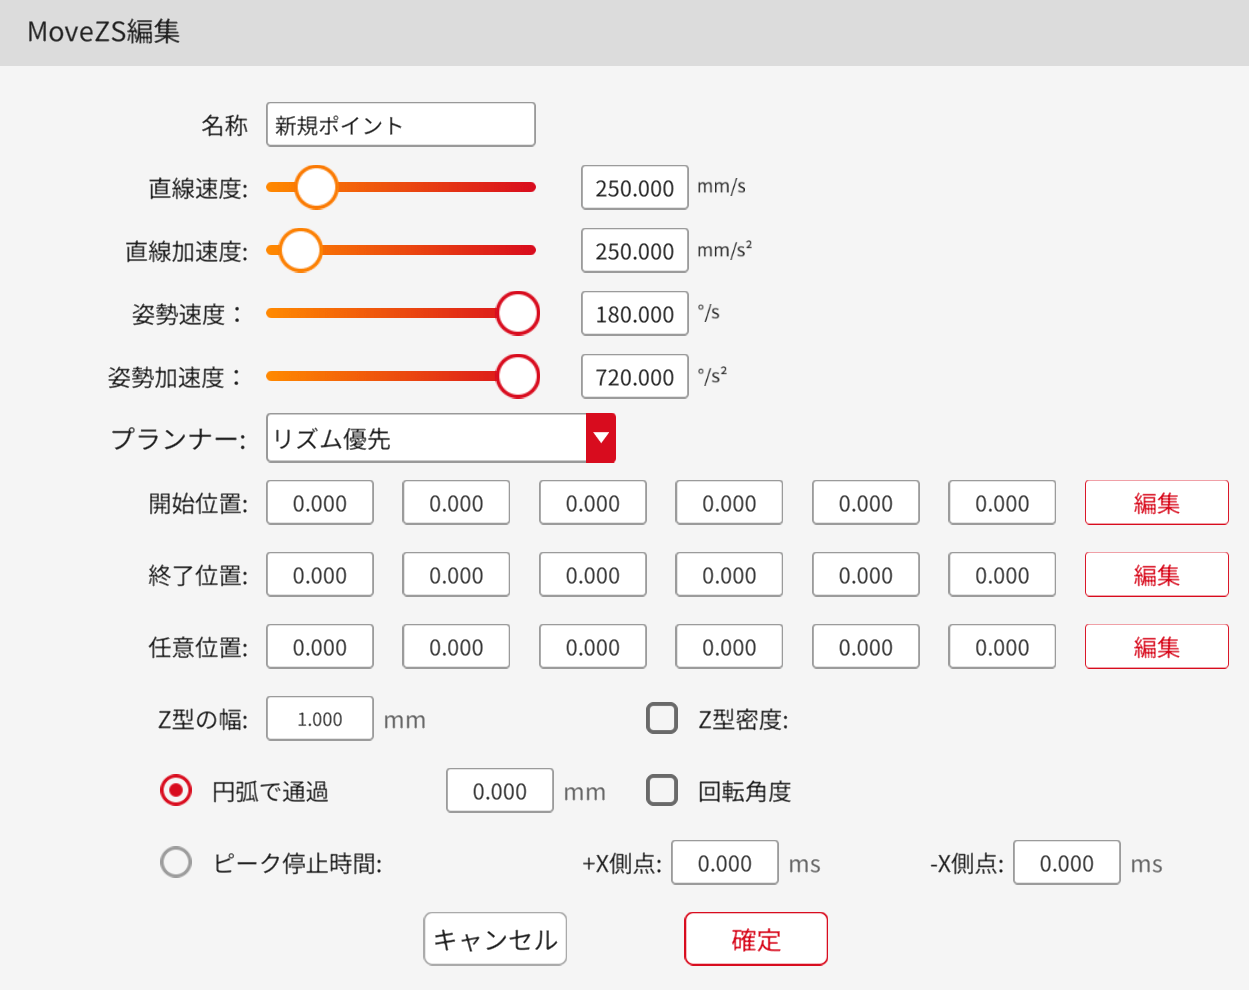Select the 円弧で通過 radio button

coord(176,790)
